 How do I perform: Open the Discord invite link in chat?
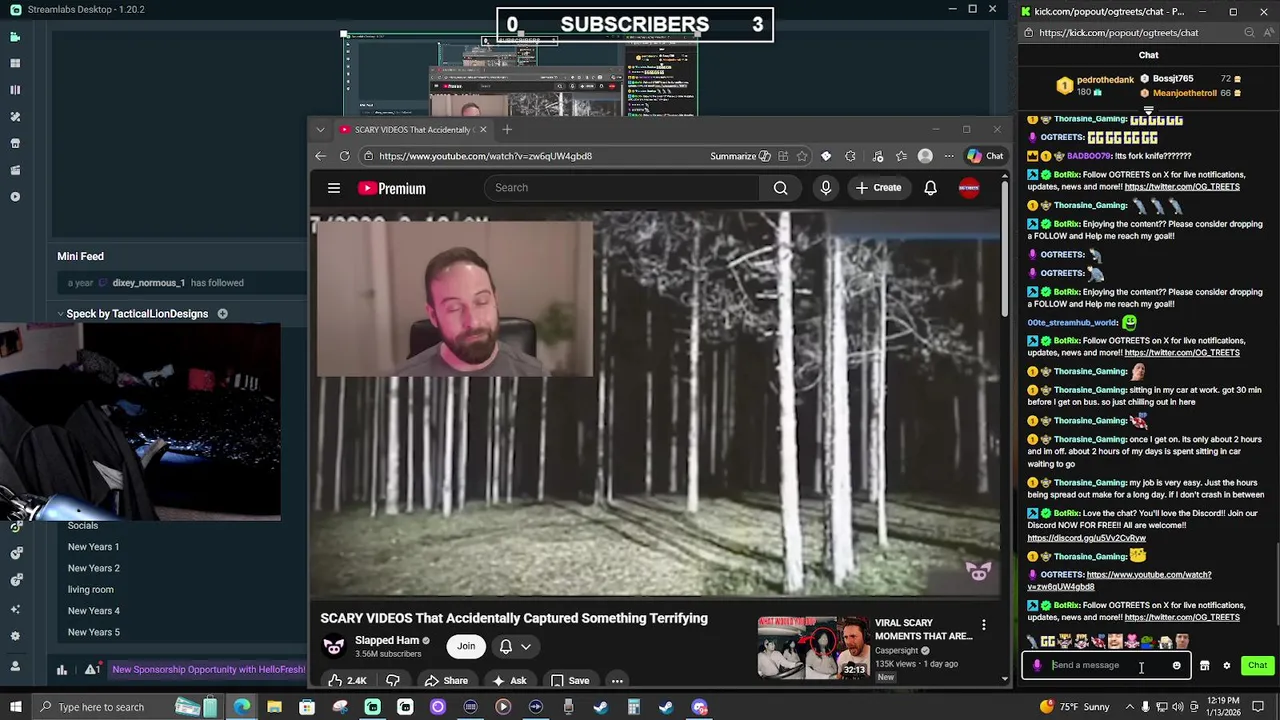pyautogui.click(x=1086, y=538)
